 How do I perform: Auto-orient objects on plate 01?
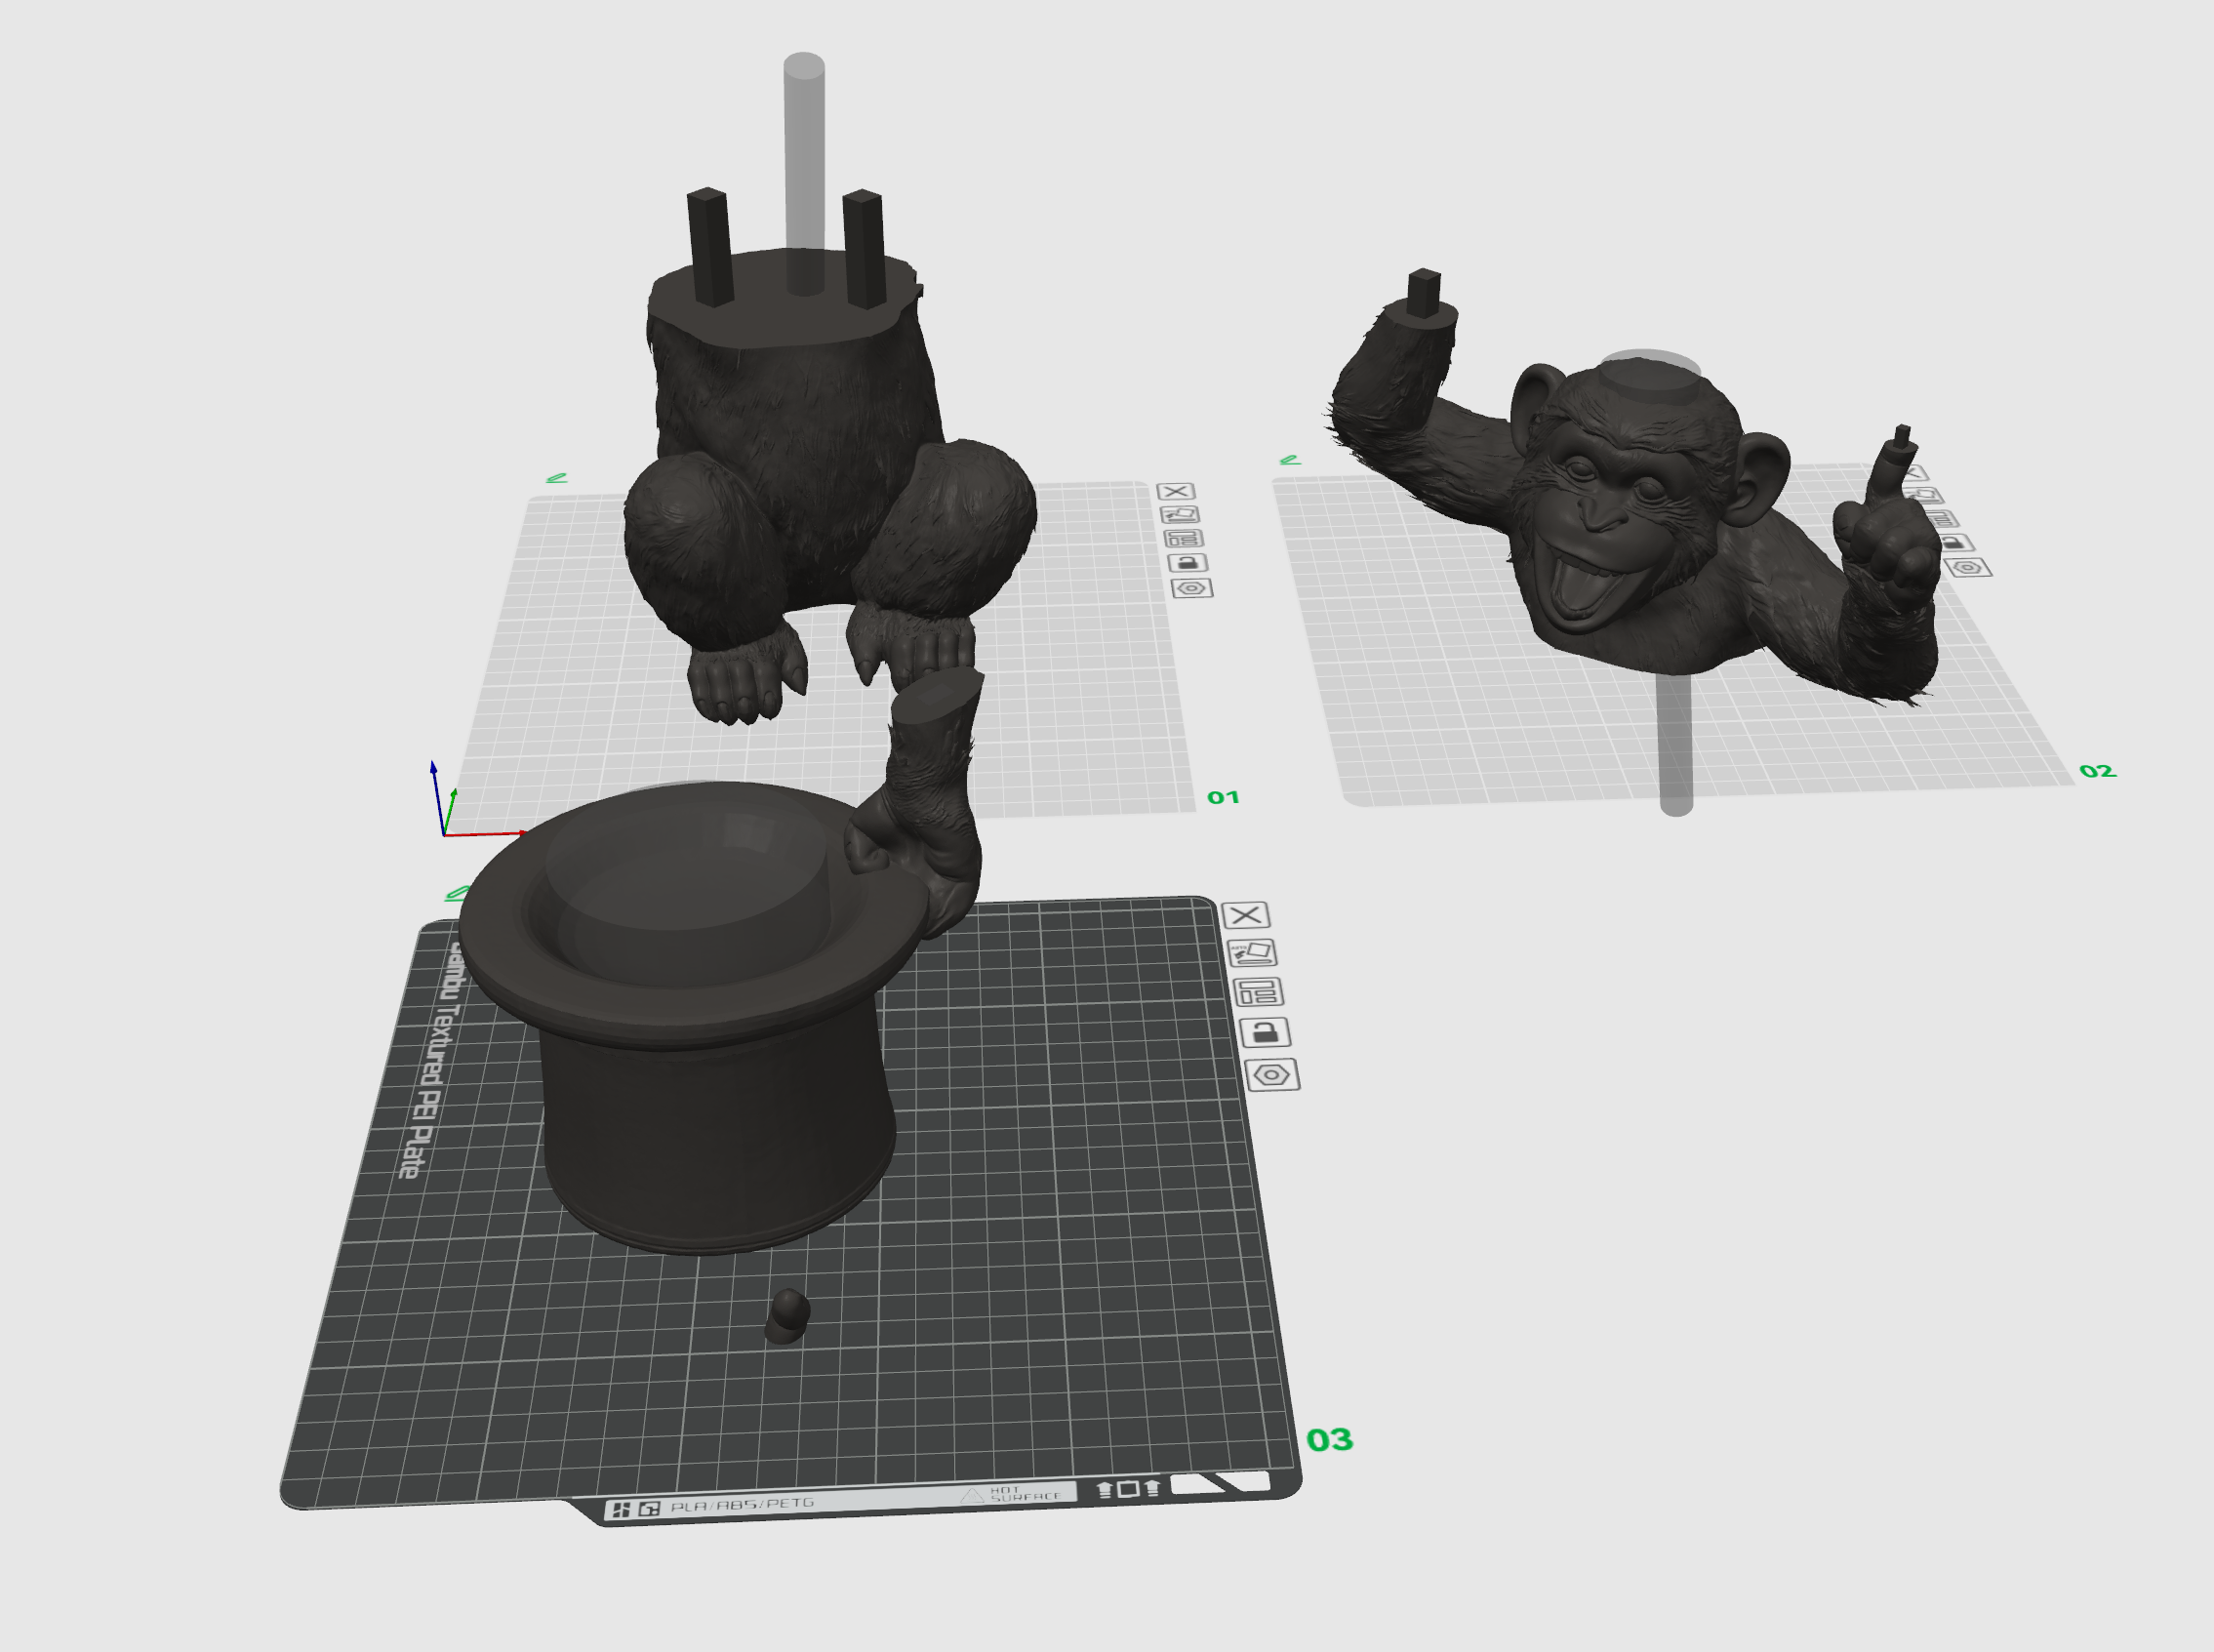1180,514
